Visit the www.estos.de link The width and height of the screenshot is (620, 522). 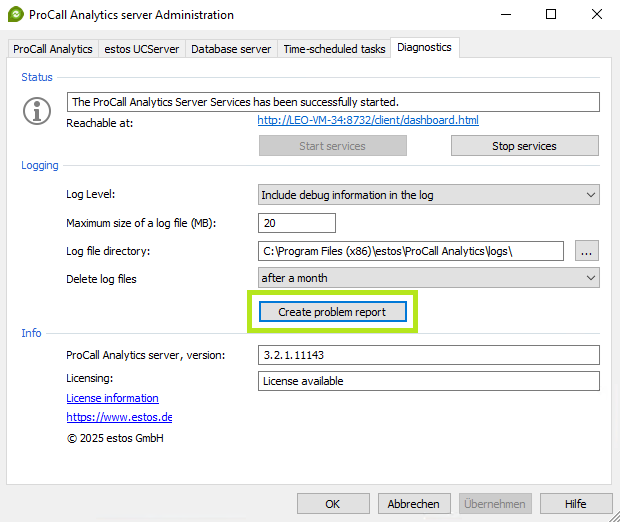pos(119,417)
